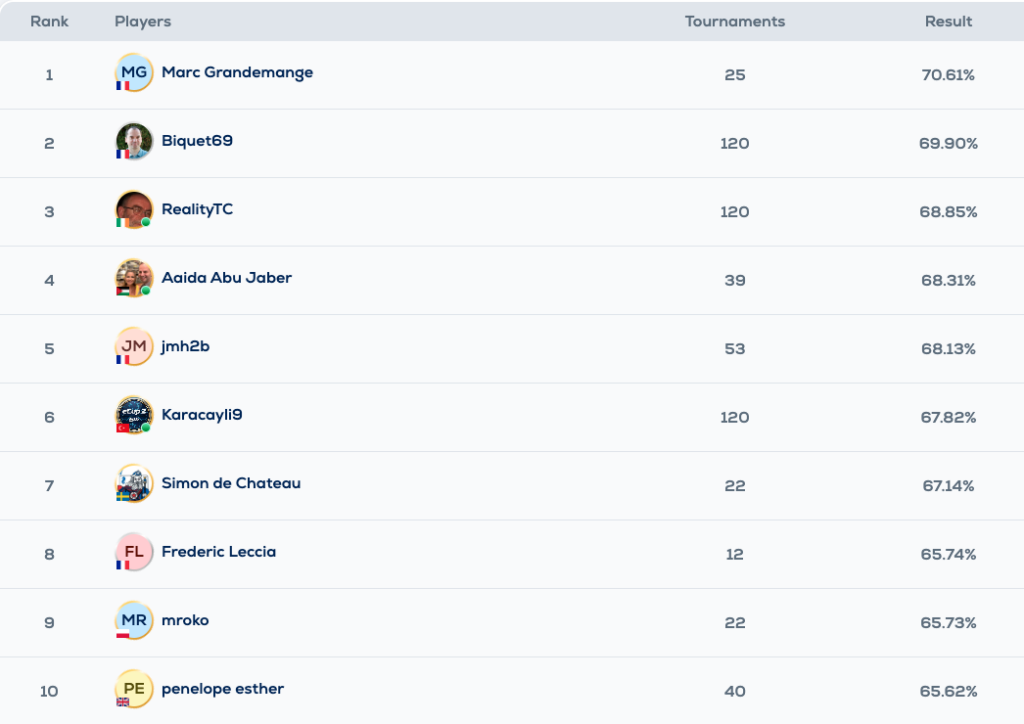Click the Players column header
Viewport: 1024px width, 724px height.
tap(142, 21)
